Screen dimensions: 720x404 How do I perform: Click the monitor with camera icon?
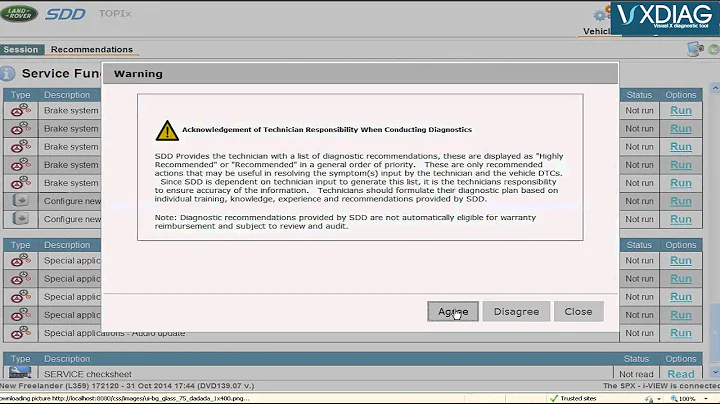click(x=695, y=49)
